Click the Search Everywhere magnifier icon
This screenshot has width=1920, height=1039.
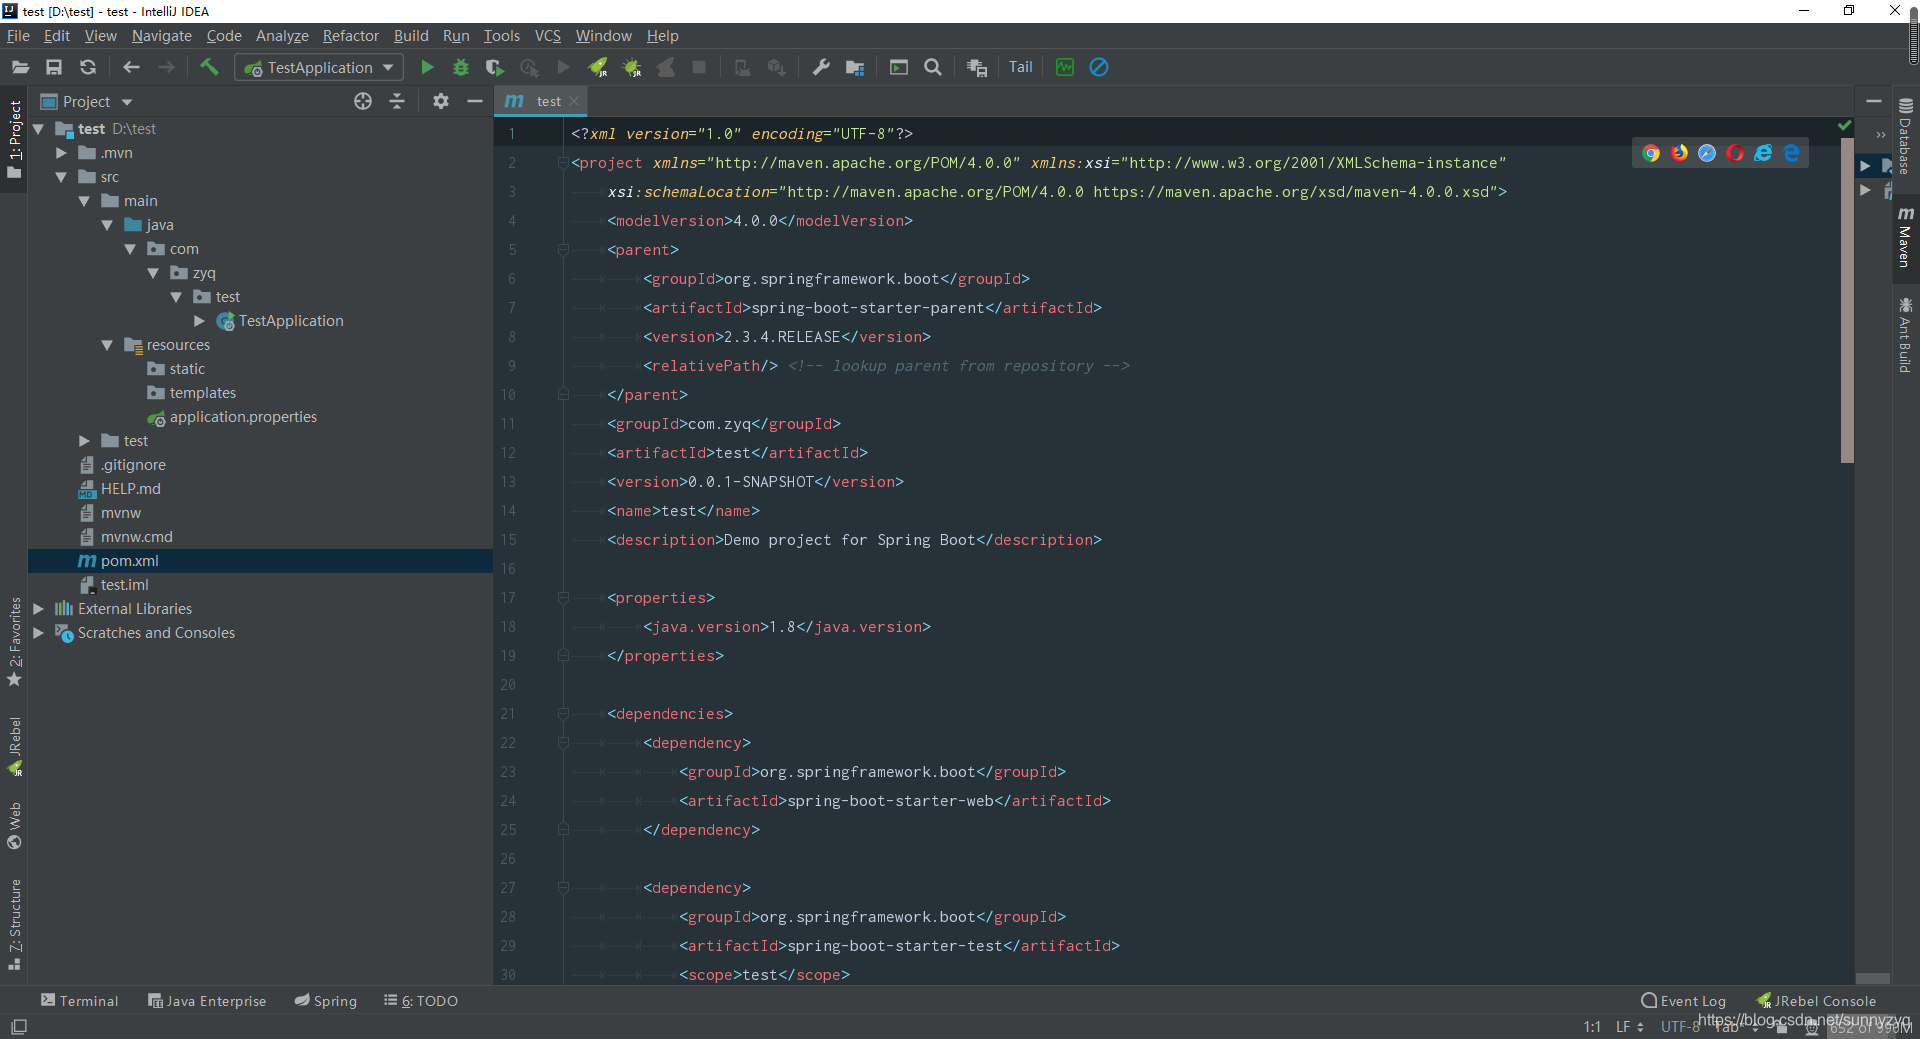tap(933, 67)
